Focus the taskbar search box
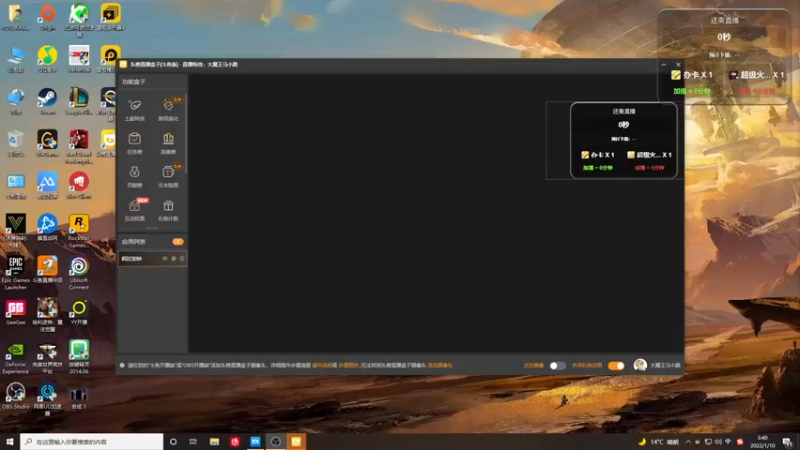The width and height of the screenshot is (800, 450). [x=92, y=442]
